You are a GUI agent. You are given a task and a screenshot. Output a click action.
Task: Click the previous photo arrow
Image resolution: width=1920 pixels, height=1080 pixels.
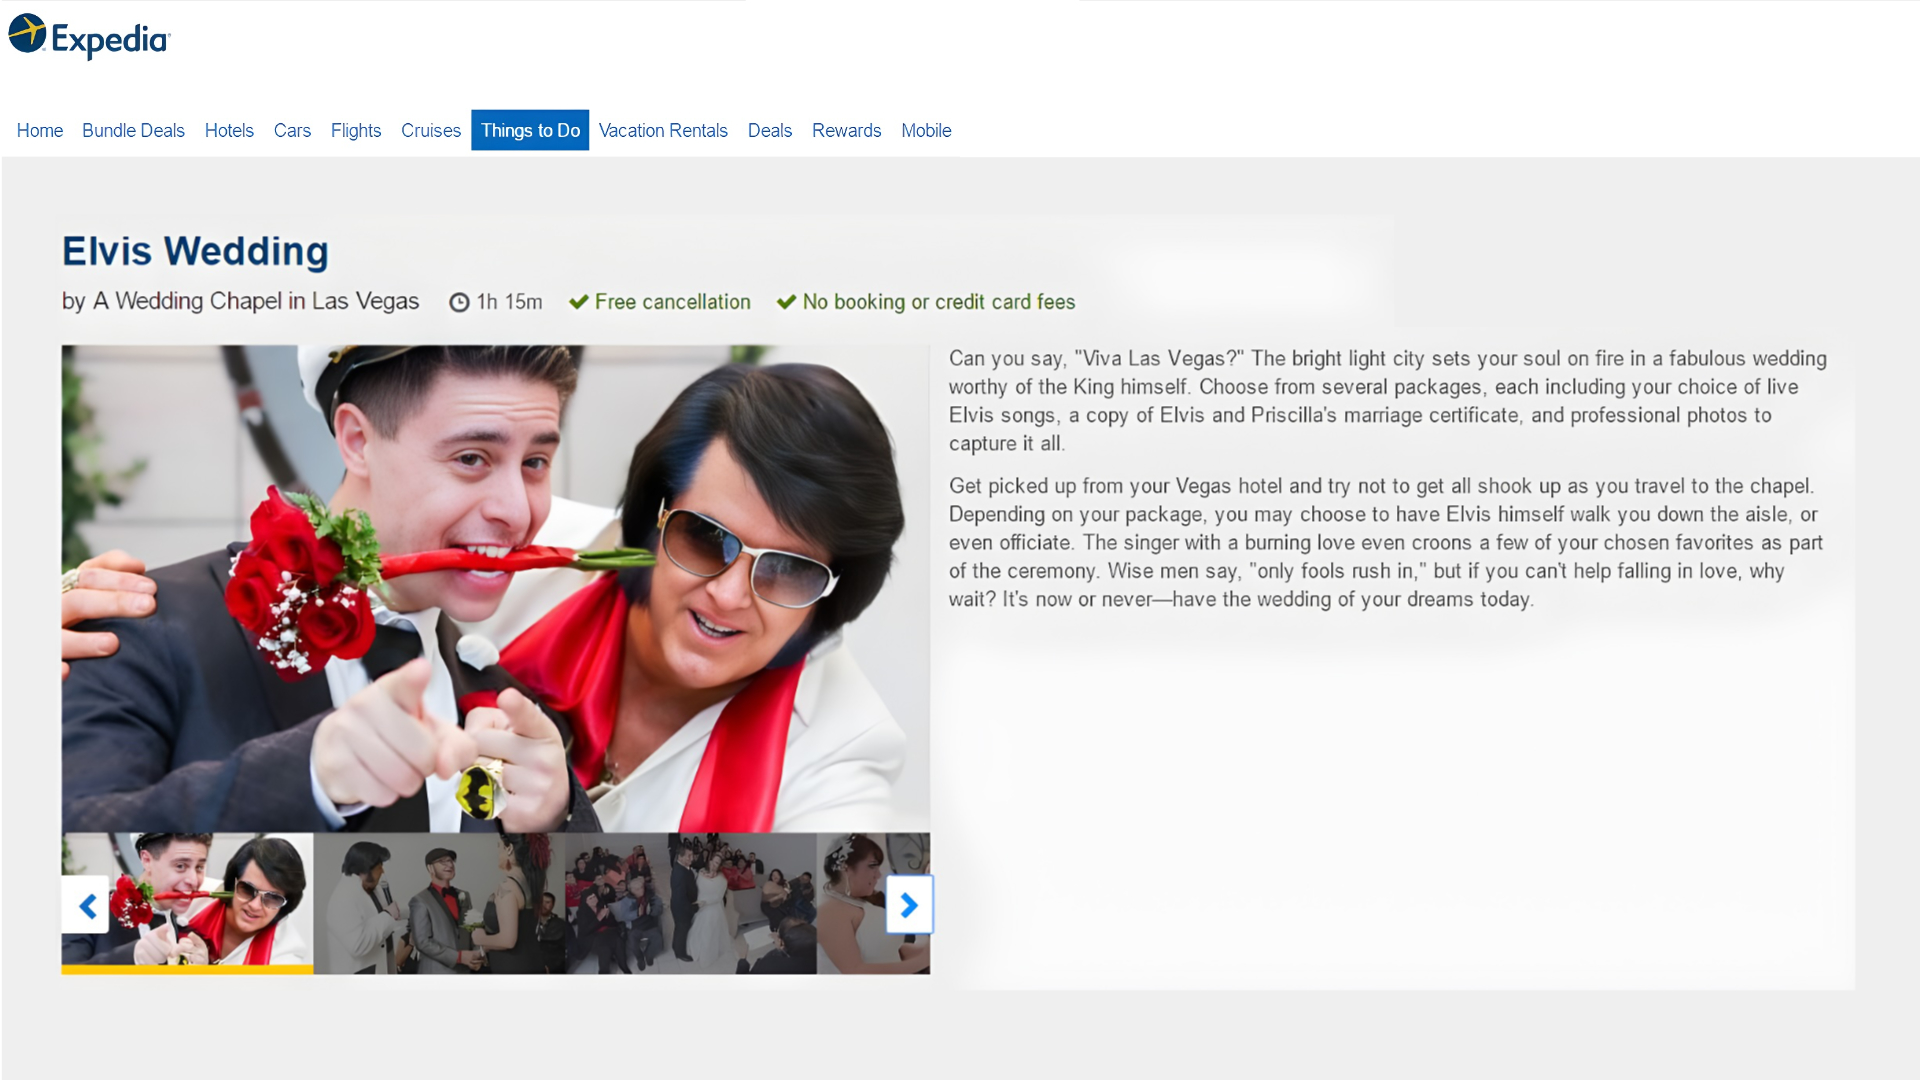[x=87, y=905]
